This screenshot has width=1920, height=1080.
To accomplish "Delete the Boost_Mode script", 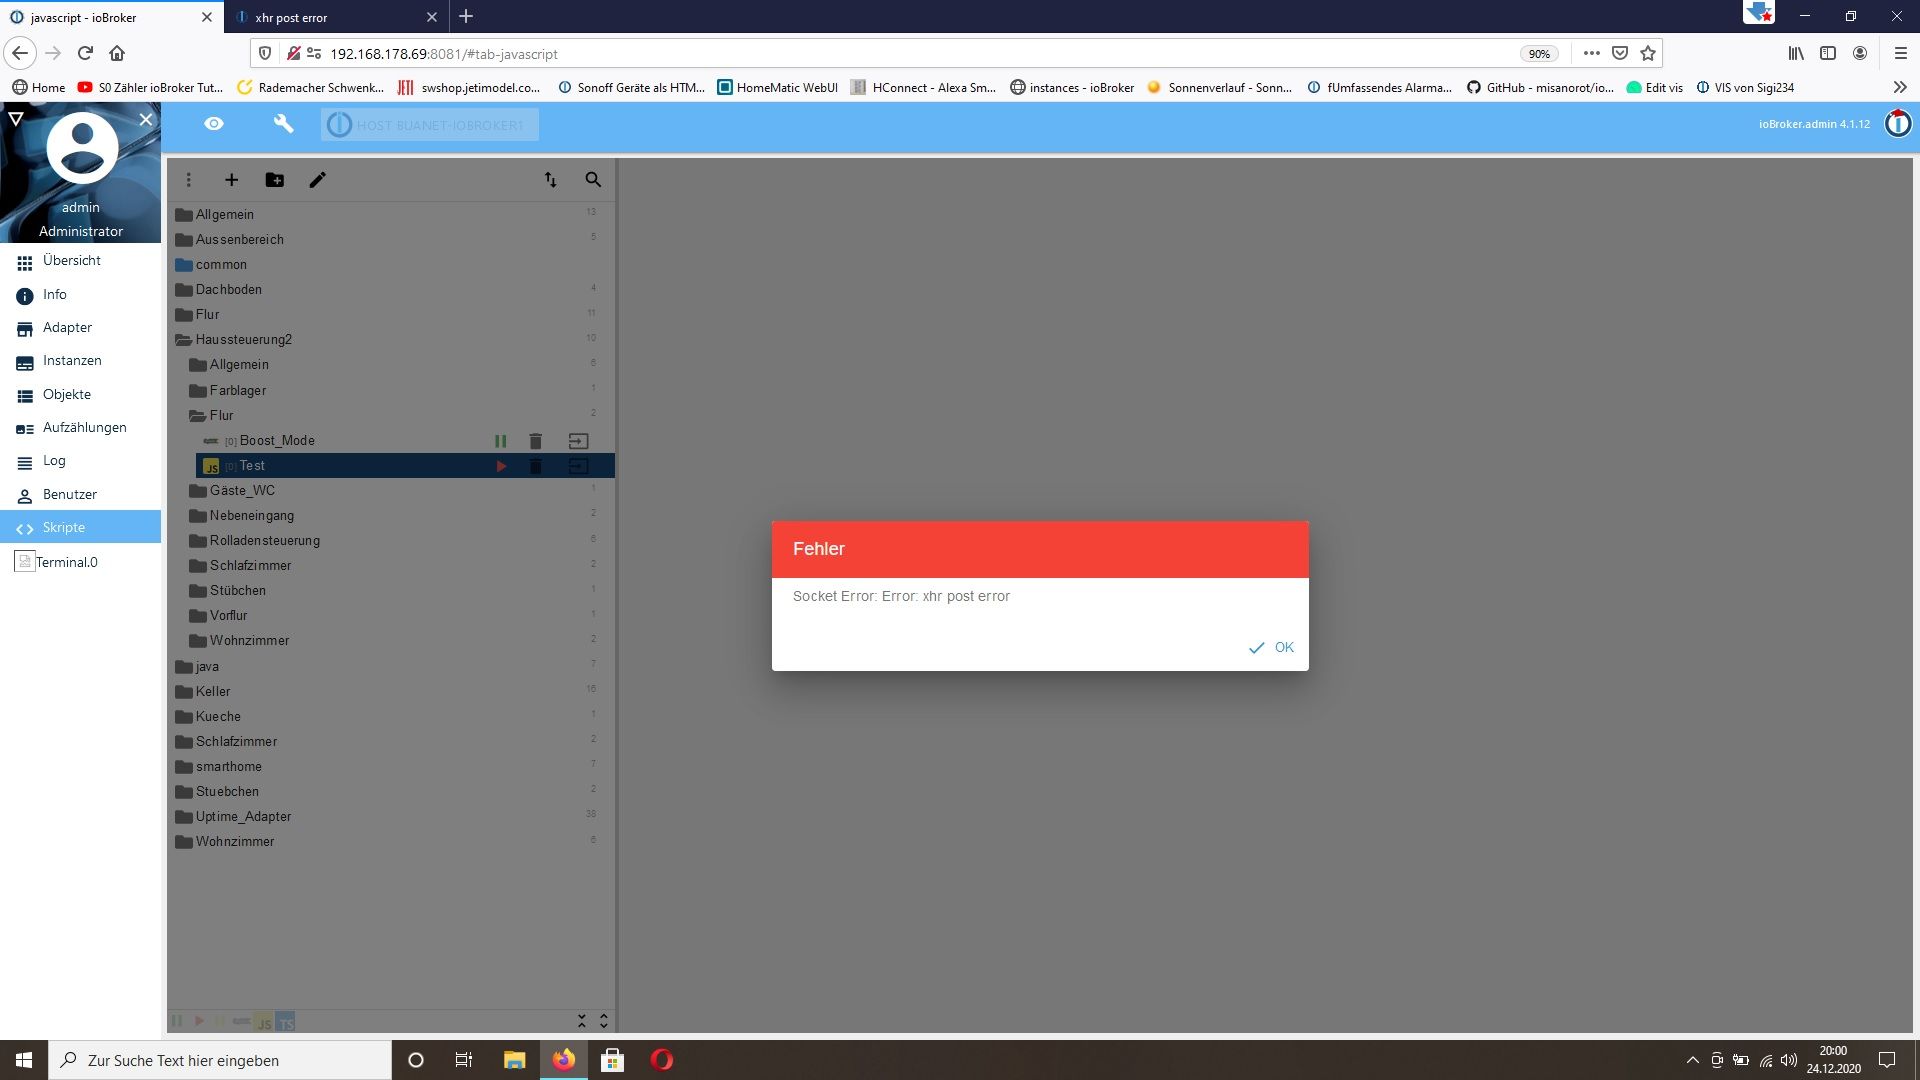I will [x=535, y=441].
